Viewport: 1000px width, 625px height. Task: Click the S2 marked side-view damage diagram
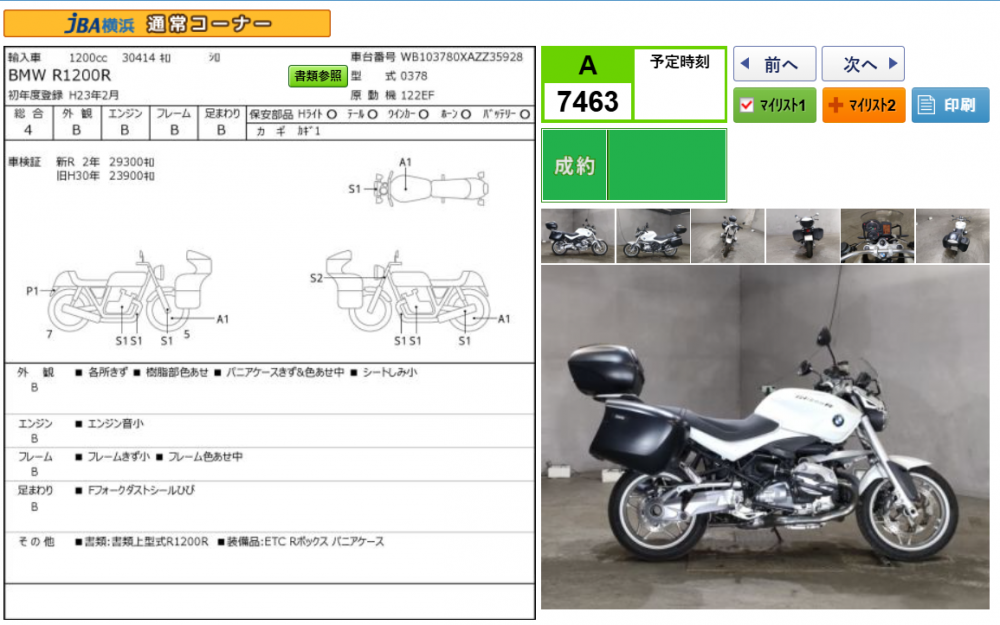coord(408,291)
